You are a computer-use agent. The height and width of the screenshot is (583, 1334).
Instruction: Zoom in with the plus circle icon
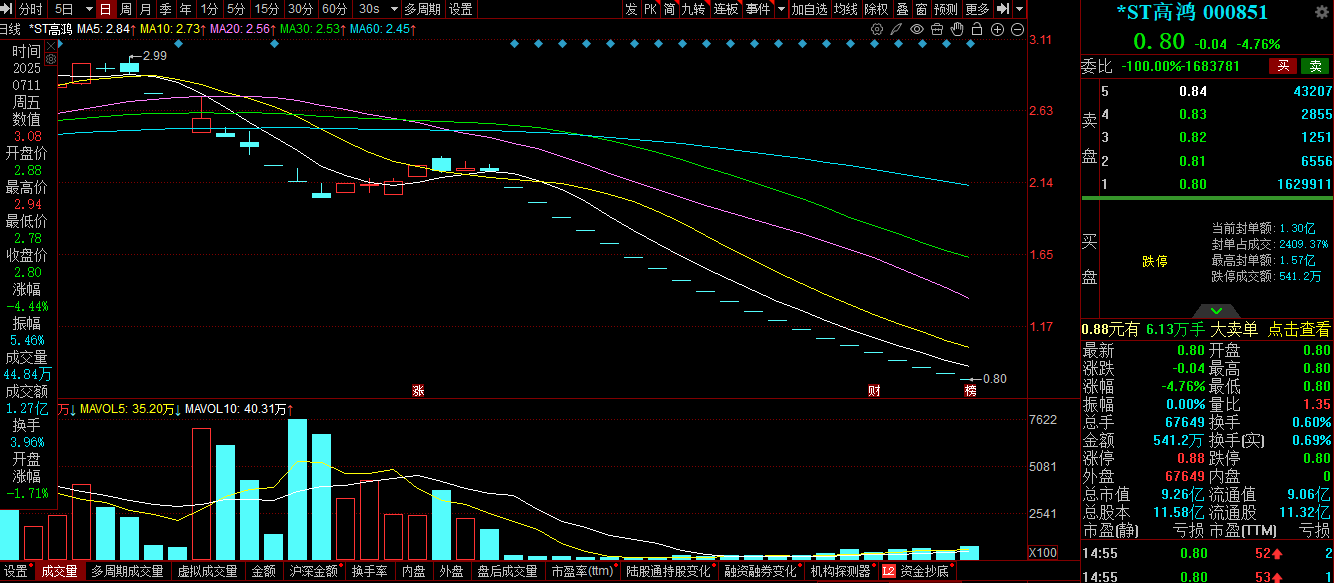coord(997,29)
